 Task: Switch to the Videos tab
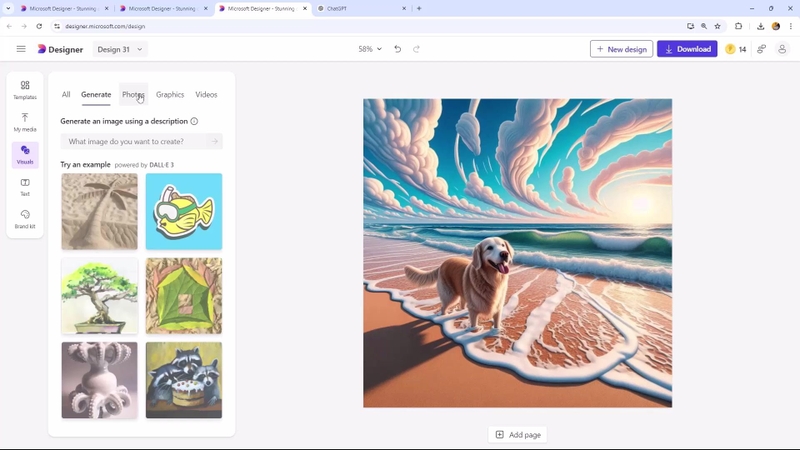[206, 94]
